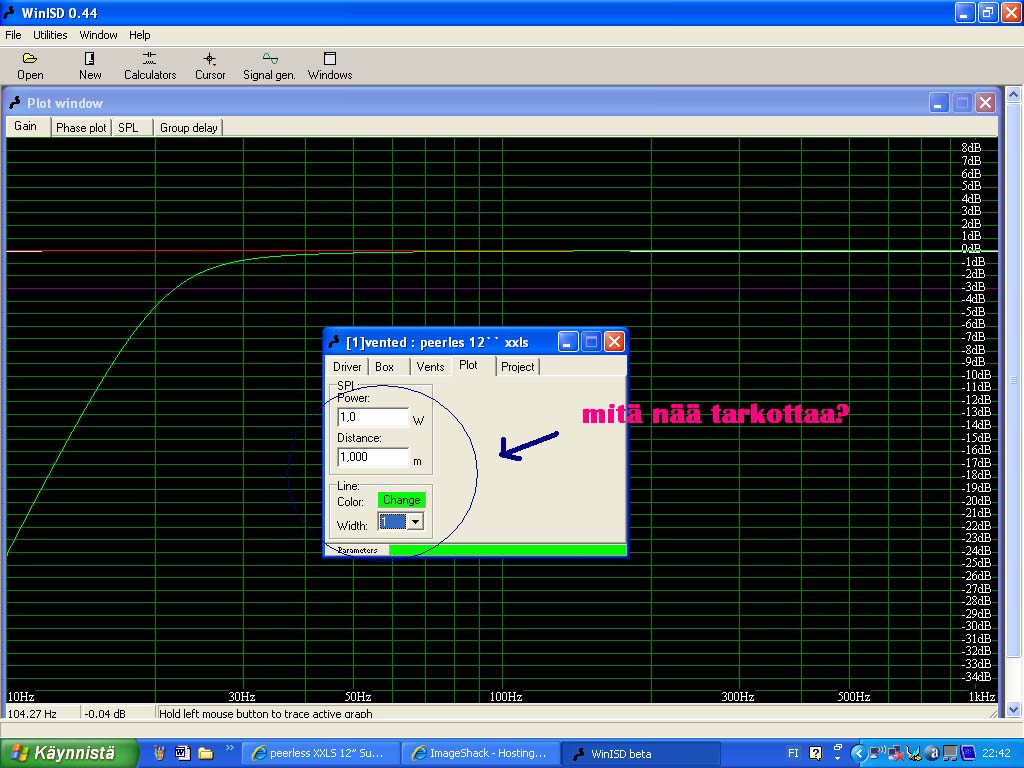Switch to the Group delay tab

coord(188,128)
